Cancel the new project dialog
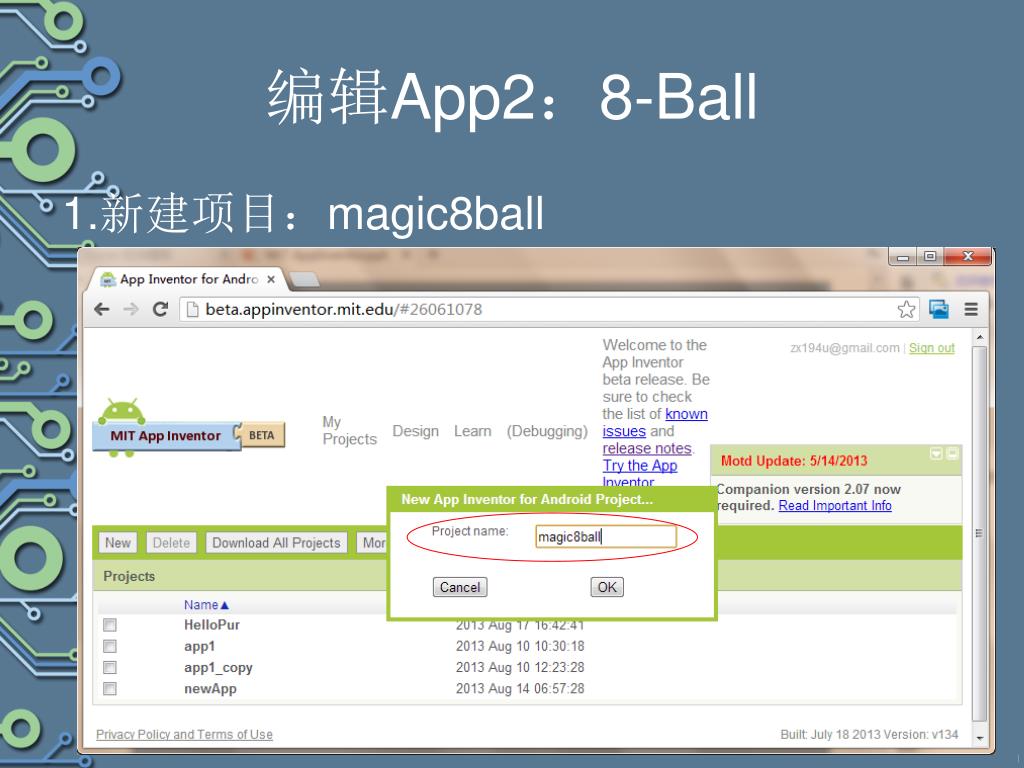The image size is (1024, 768). tap(460, 587)
